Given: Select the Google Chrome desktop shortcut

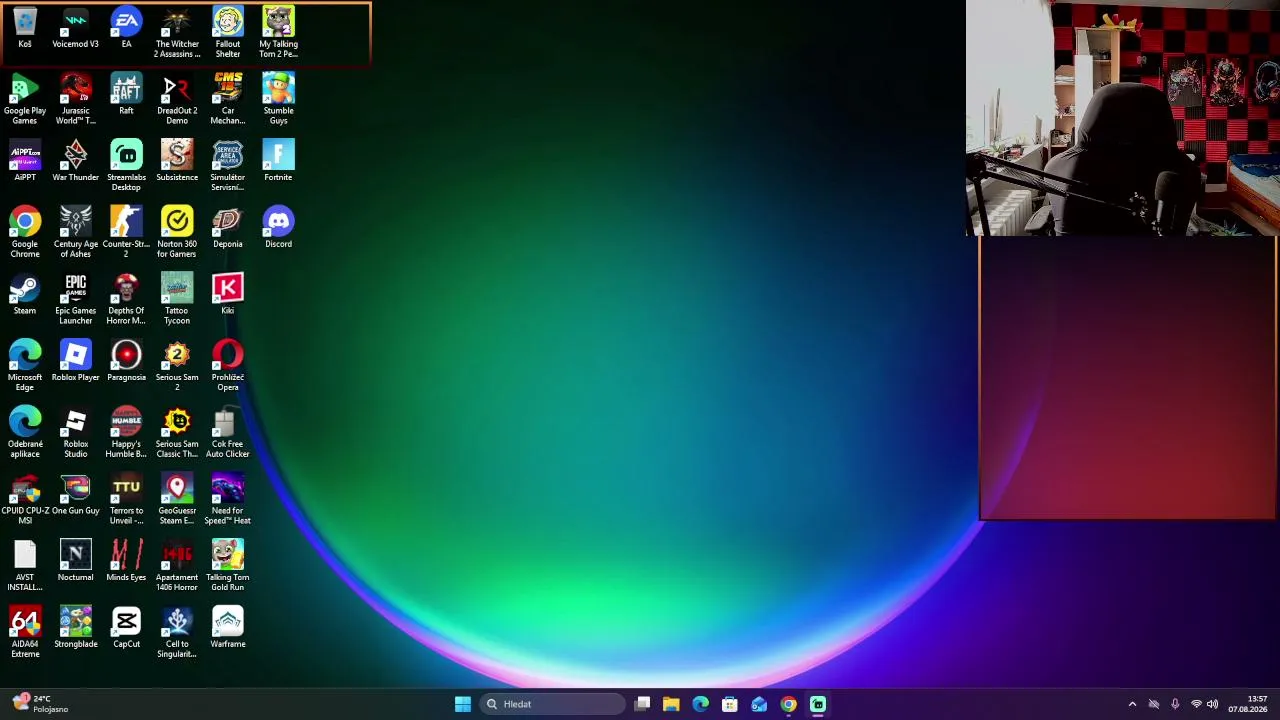Looking at the screenshot, I should click(25, 233).
